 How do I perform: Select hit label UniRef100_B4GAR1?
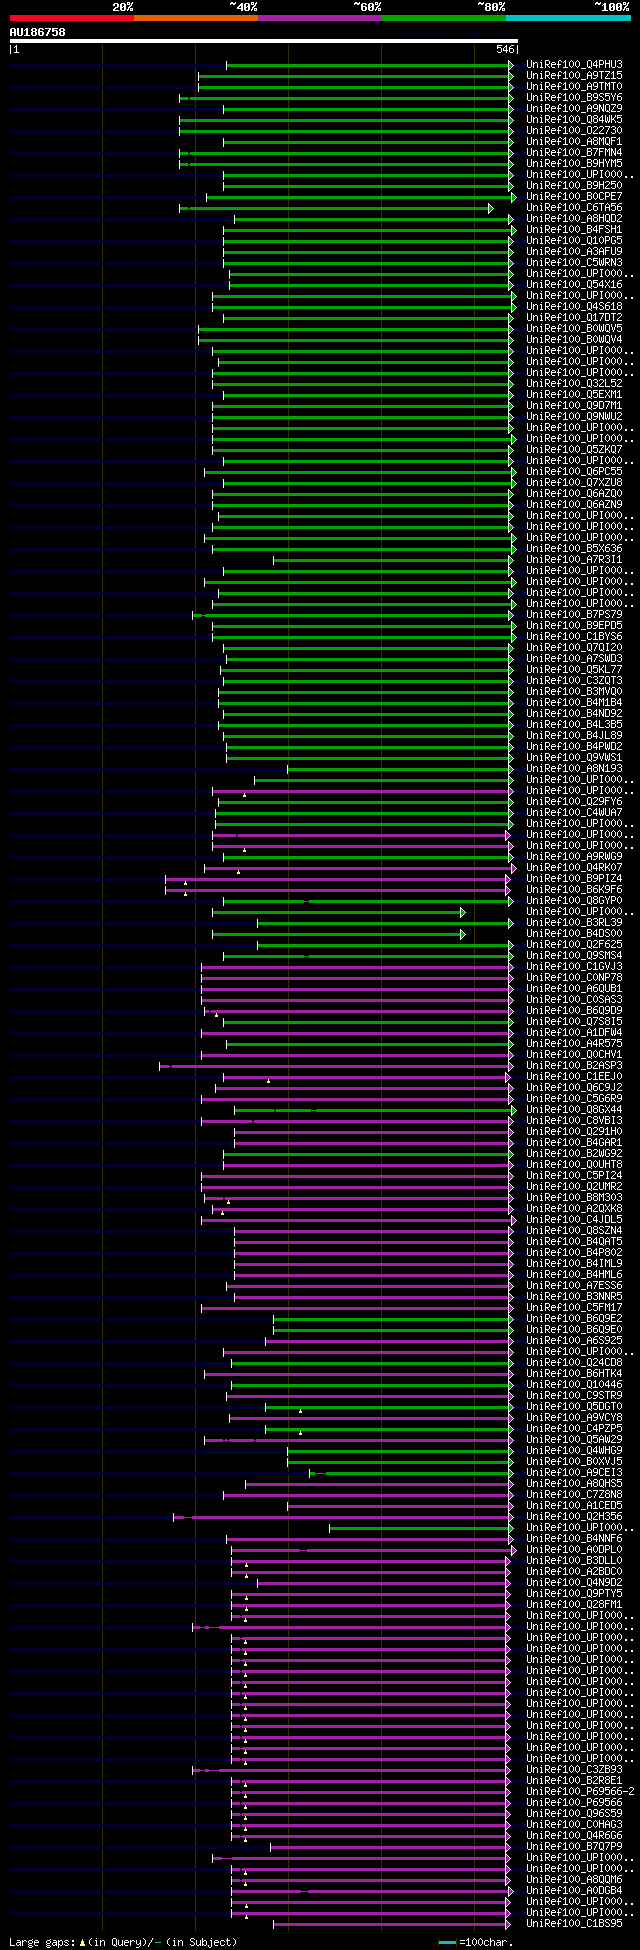point(574,1143)
